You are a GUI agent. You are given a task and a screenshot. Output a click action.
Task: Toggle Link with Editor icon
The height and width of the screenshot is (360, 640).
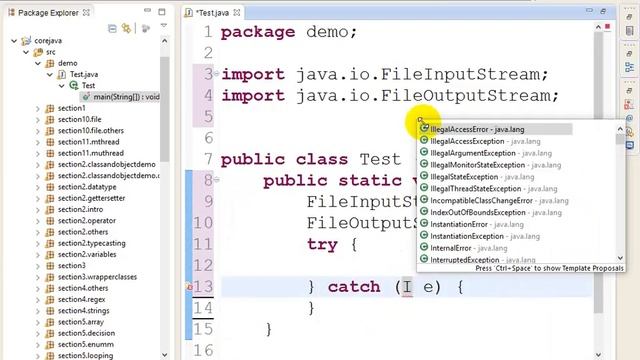pos(127,28)
